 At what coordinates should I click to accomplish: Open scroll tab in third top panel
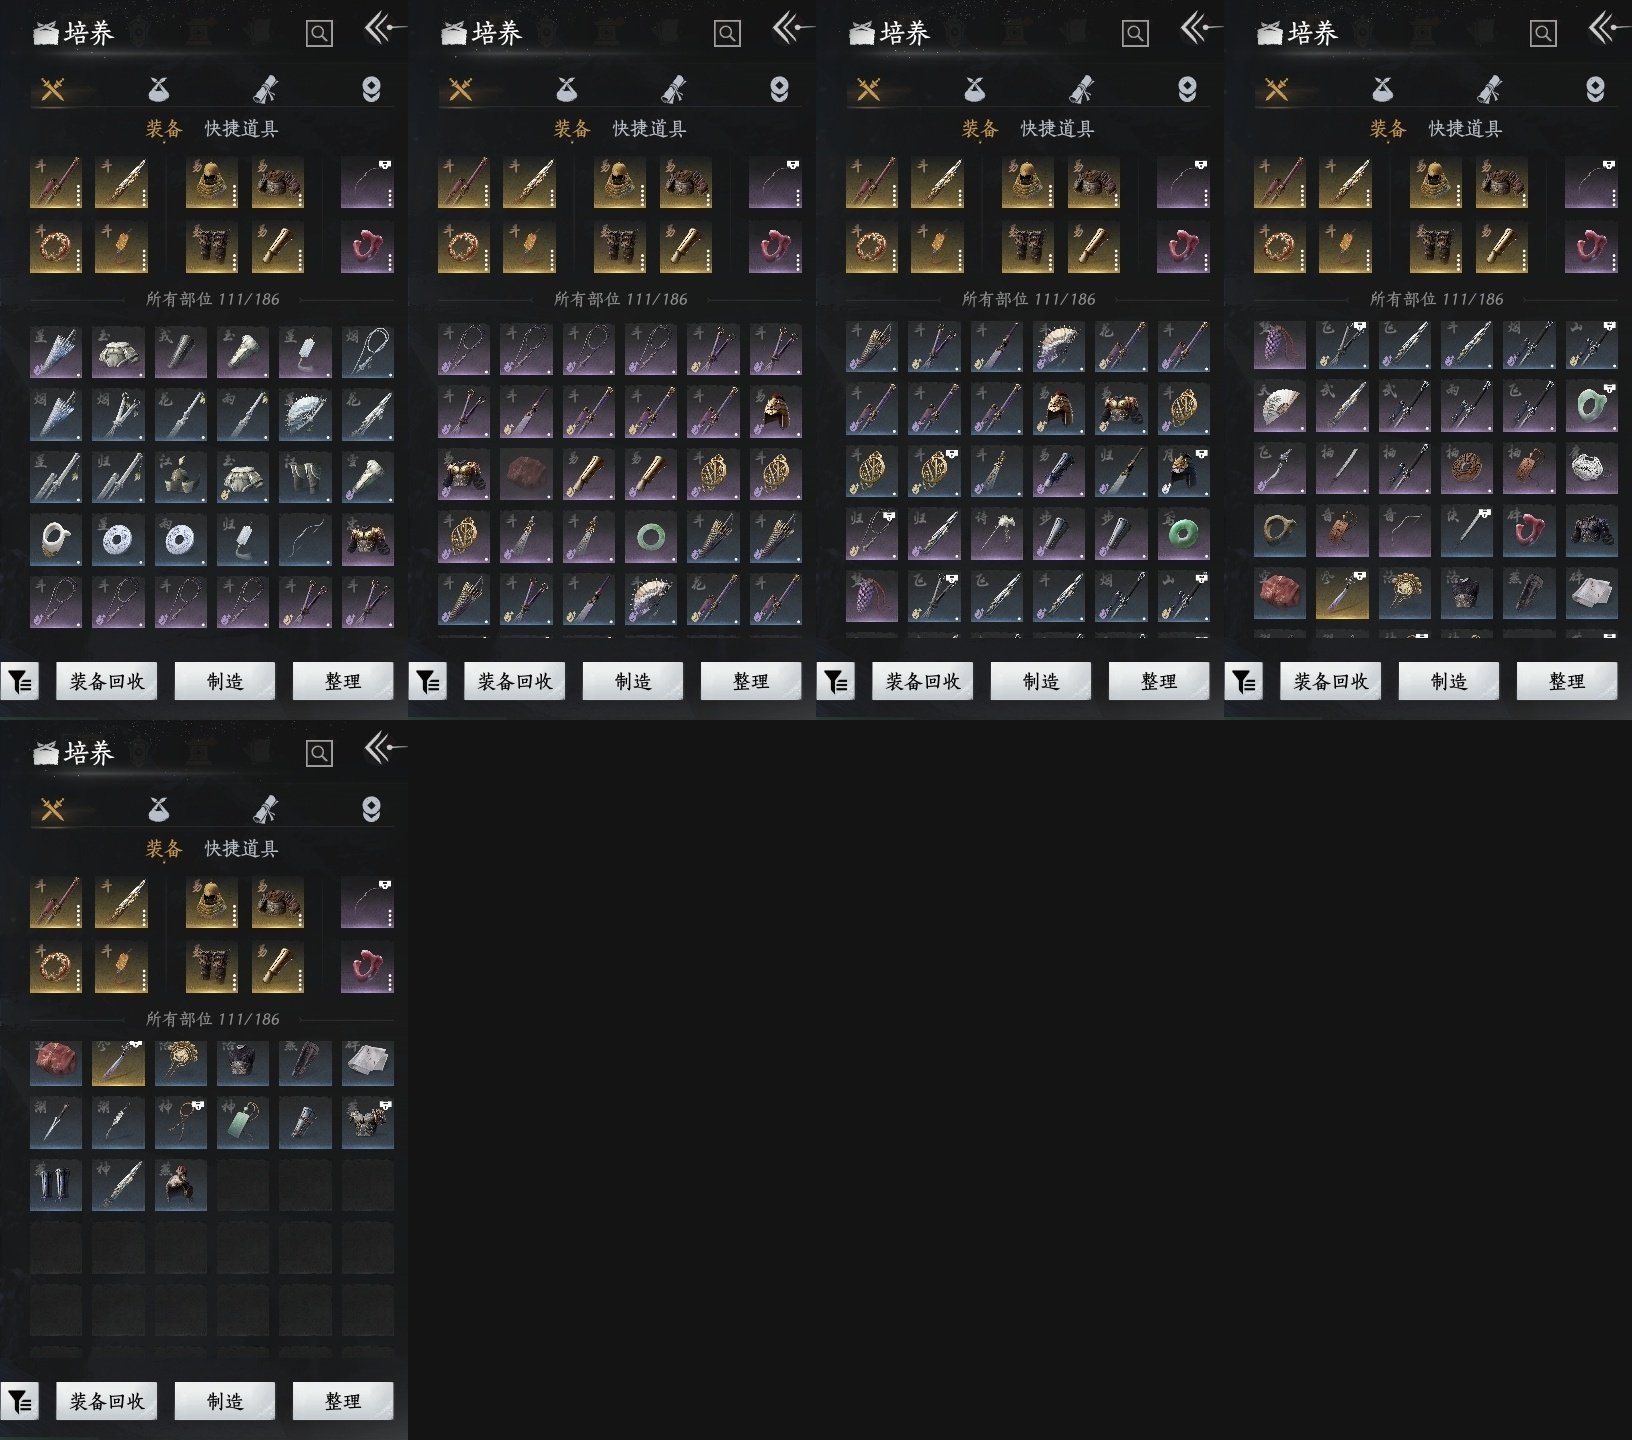(1081, 90)
